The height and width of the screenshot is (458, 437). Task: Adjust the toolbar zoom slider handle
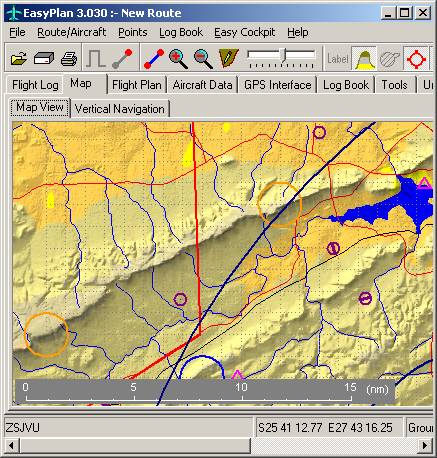284,55
